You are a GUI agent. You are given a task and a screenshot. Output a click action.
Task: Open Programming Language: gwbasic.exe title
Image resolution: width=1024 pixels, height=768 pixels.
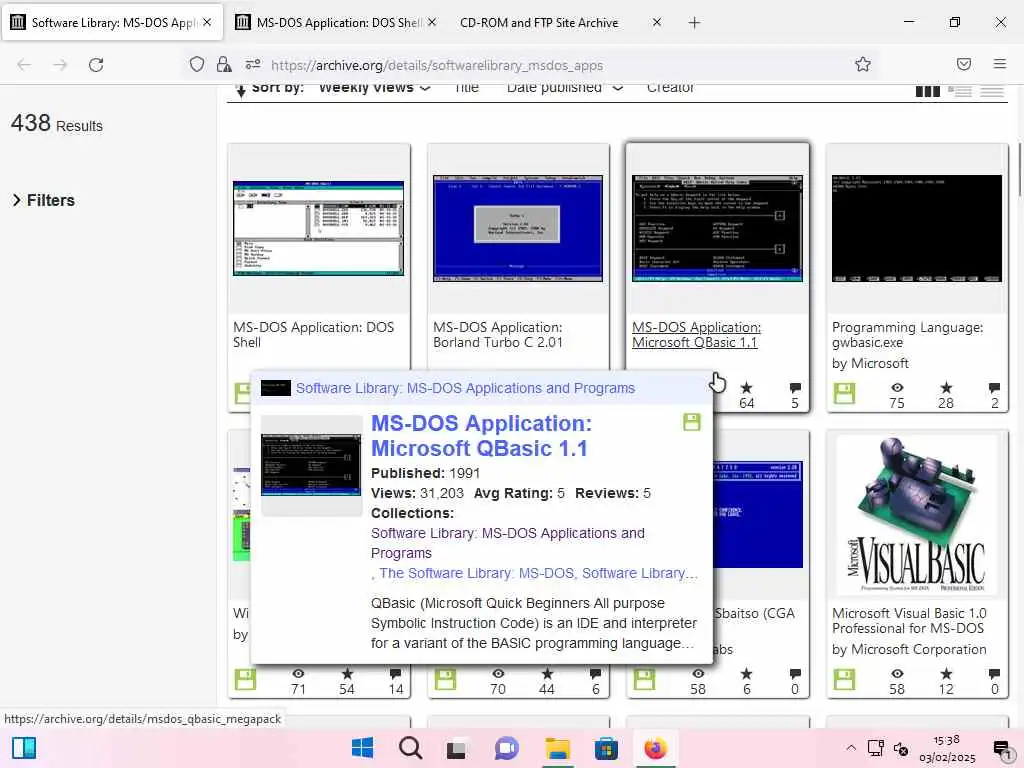[907, 335]
